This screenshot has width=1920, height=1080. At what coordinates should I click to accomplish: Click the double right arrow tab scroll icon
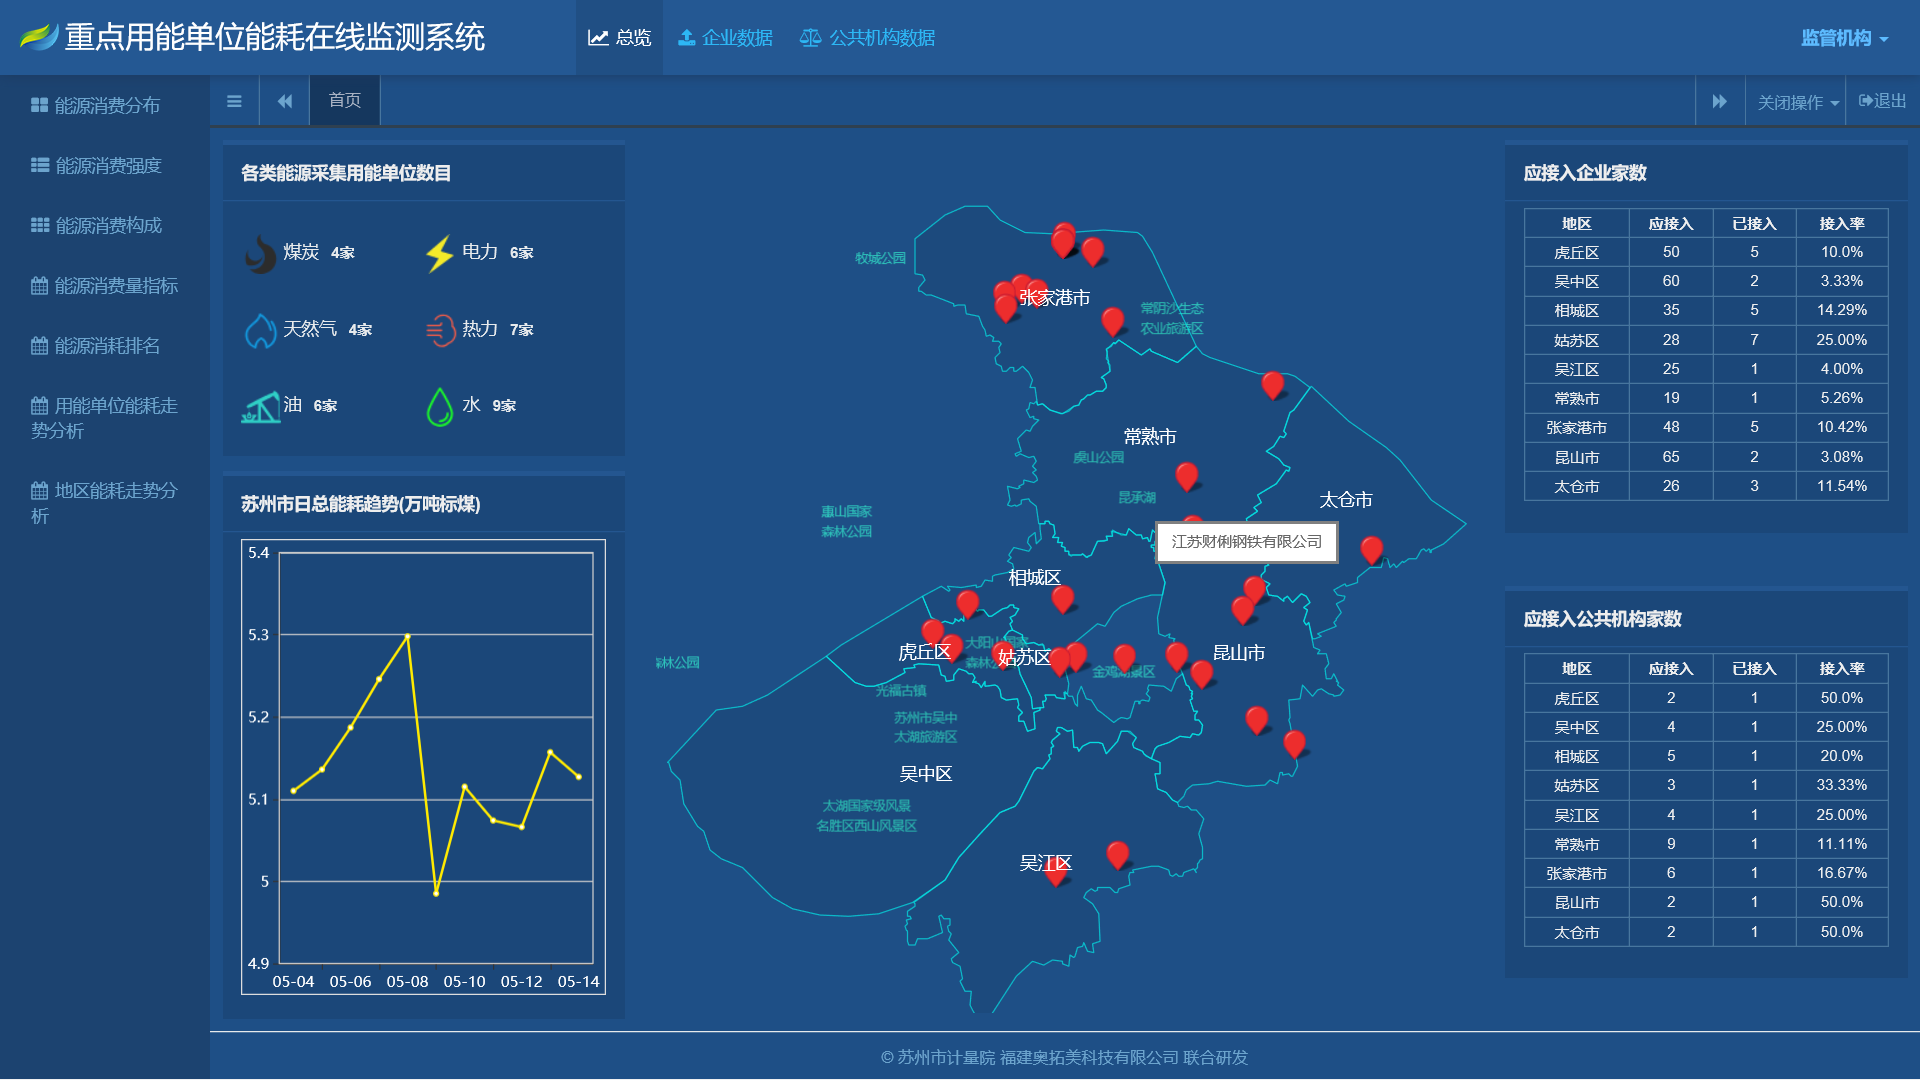coord(1719,102)
